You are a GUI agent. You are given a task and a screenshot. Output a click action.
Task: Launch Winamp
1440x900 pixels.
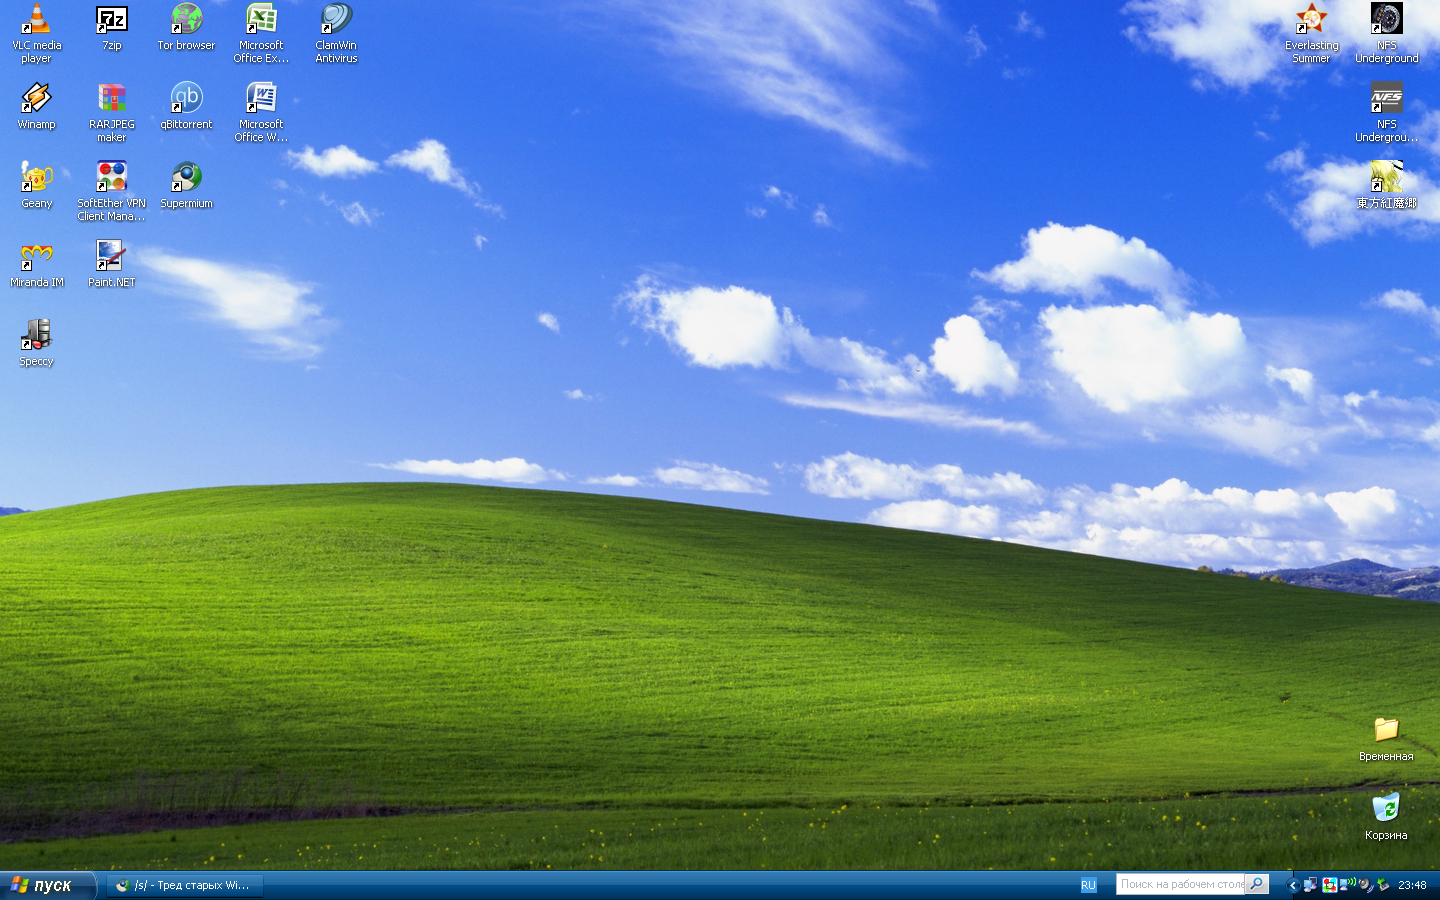pos(36,100)
